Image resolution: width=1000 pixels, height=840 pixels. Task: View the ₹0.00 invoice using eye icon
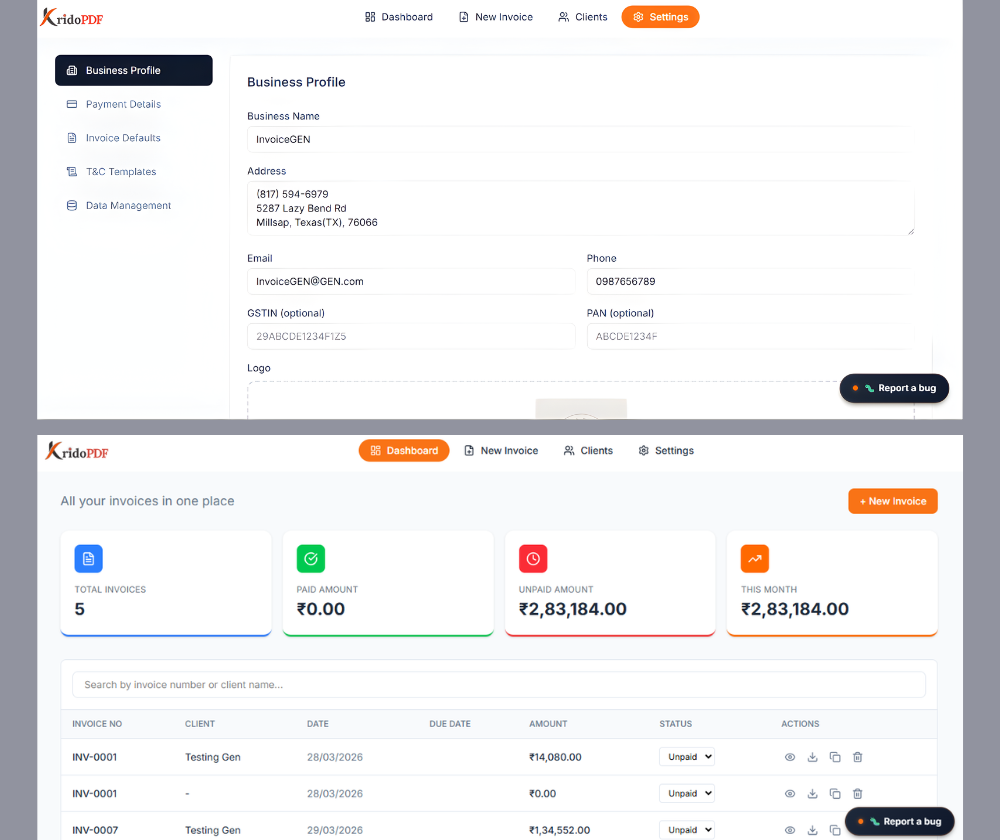point(790,794)
